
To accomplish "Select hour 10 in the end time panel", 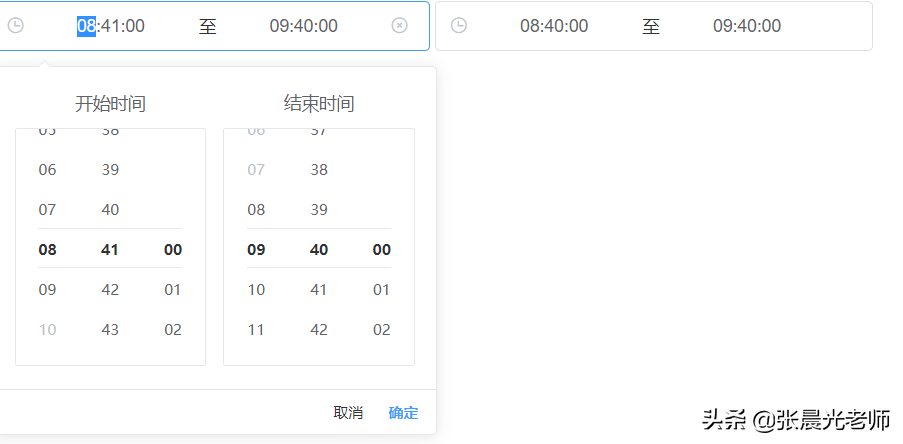I will point(256,290).
